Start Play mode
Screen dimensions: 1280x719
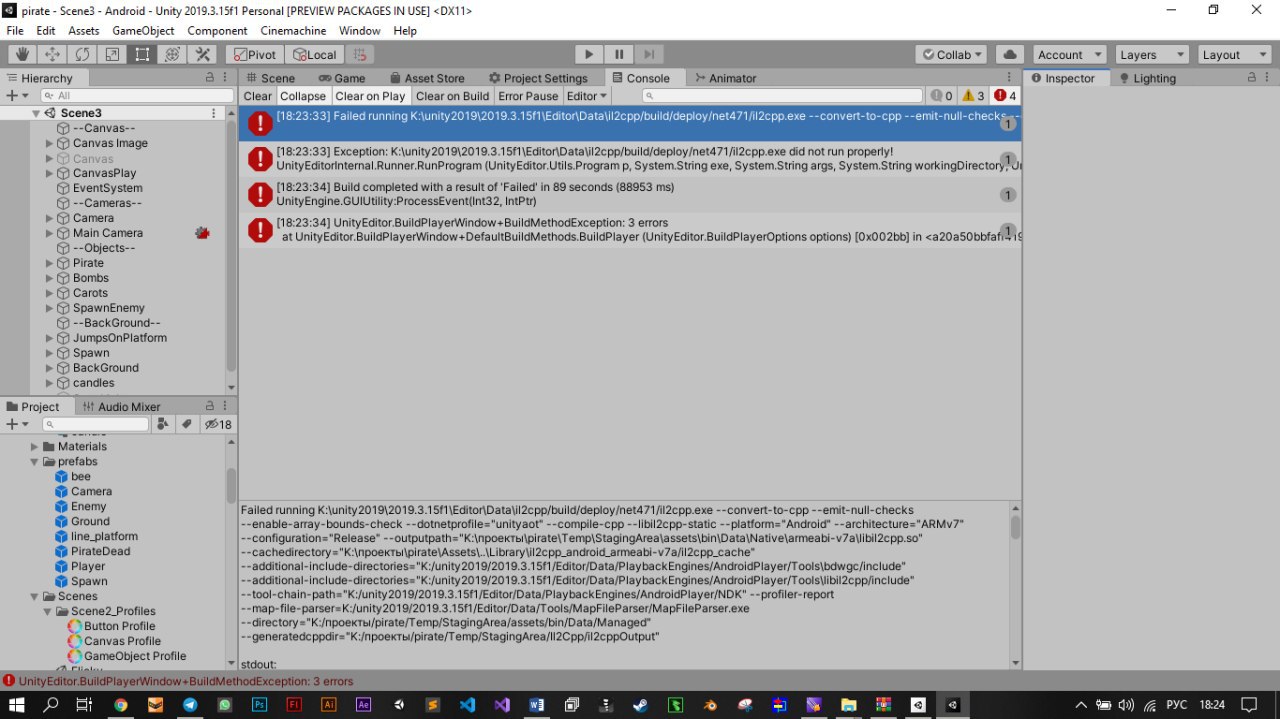[x=589, y=55]
